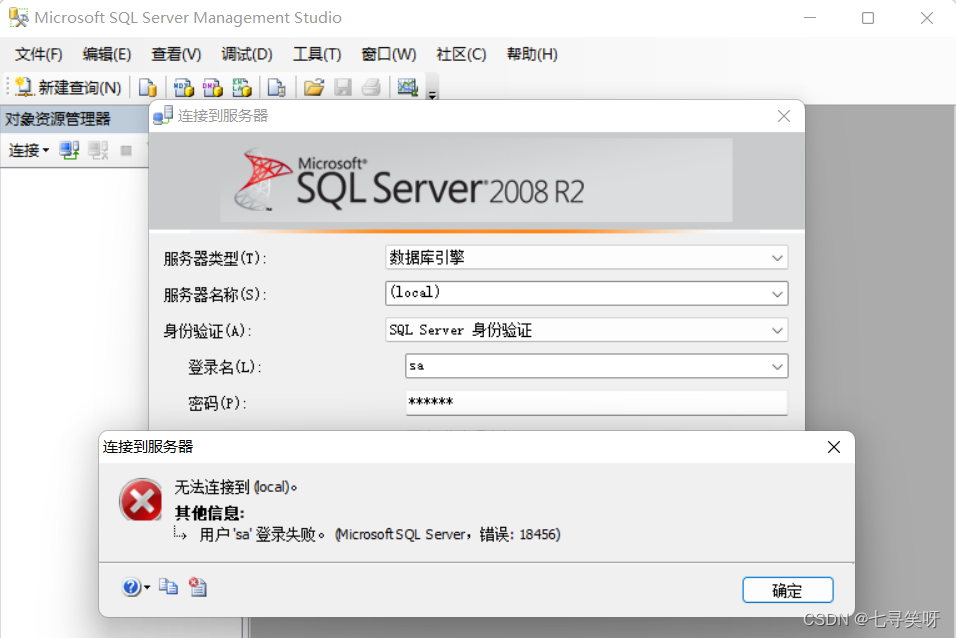Screen dimensions: 956x638
Task: Open the 调试(D) menu
Action: (246, 54)
